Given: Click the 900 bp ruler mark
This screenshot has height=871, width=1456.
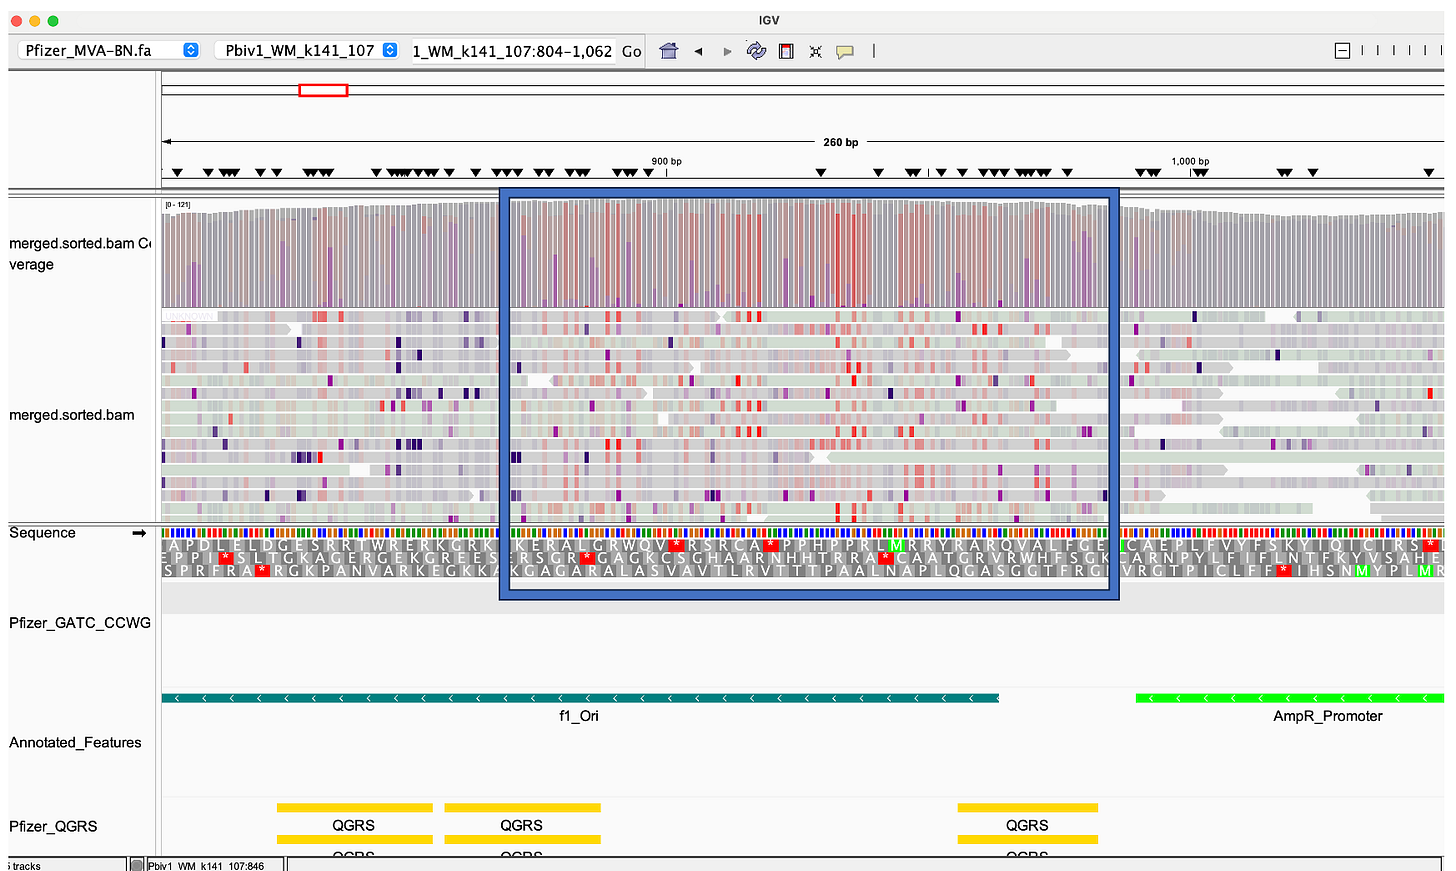Looking at the screenshot, I should (x=666, y=162).
